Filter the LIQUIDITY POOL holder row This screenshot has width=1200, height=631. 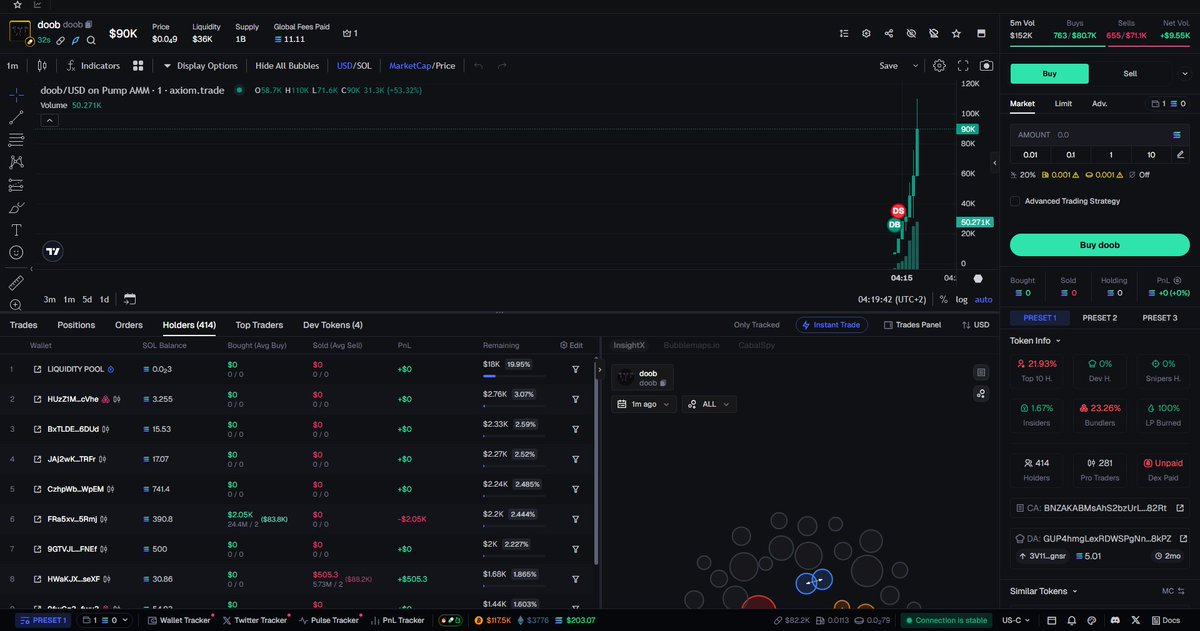click(x=576, y=369)
